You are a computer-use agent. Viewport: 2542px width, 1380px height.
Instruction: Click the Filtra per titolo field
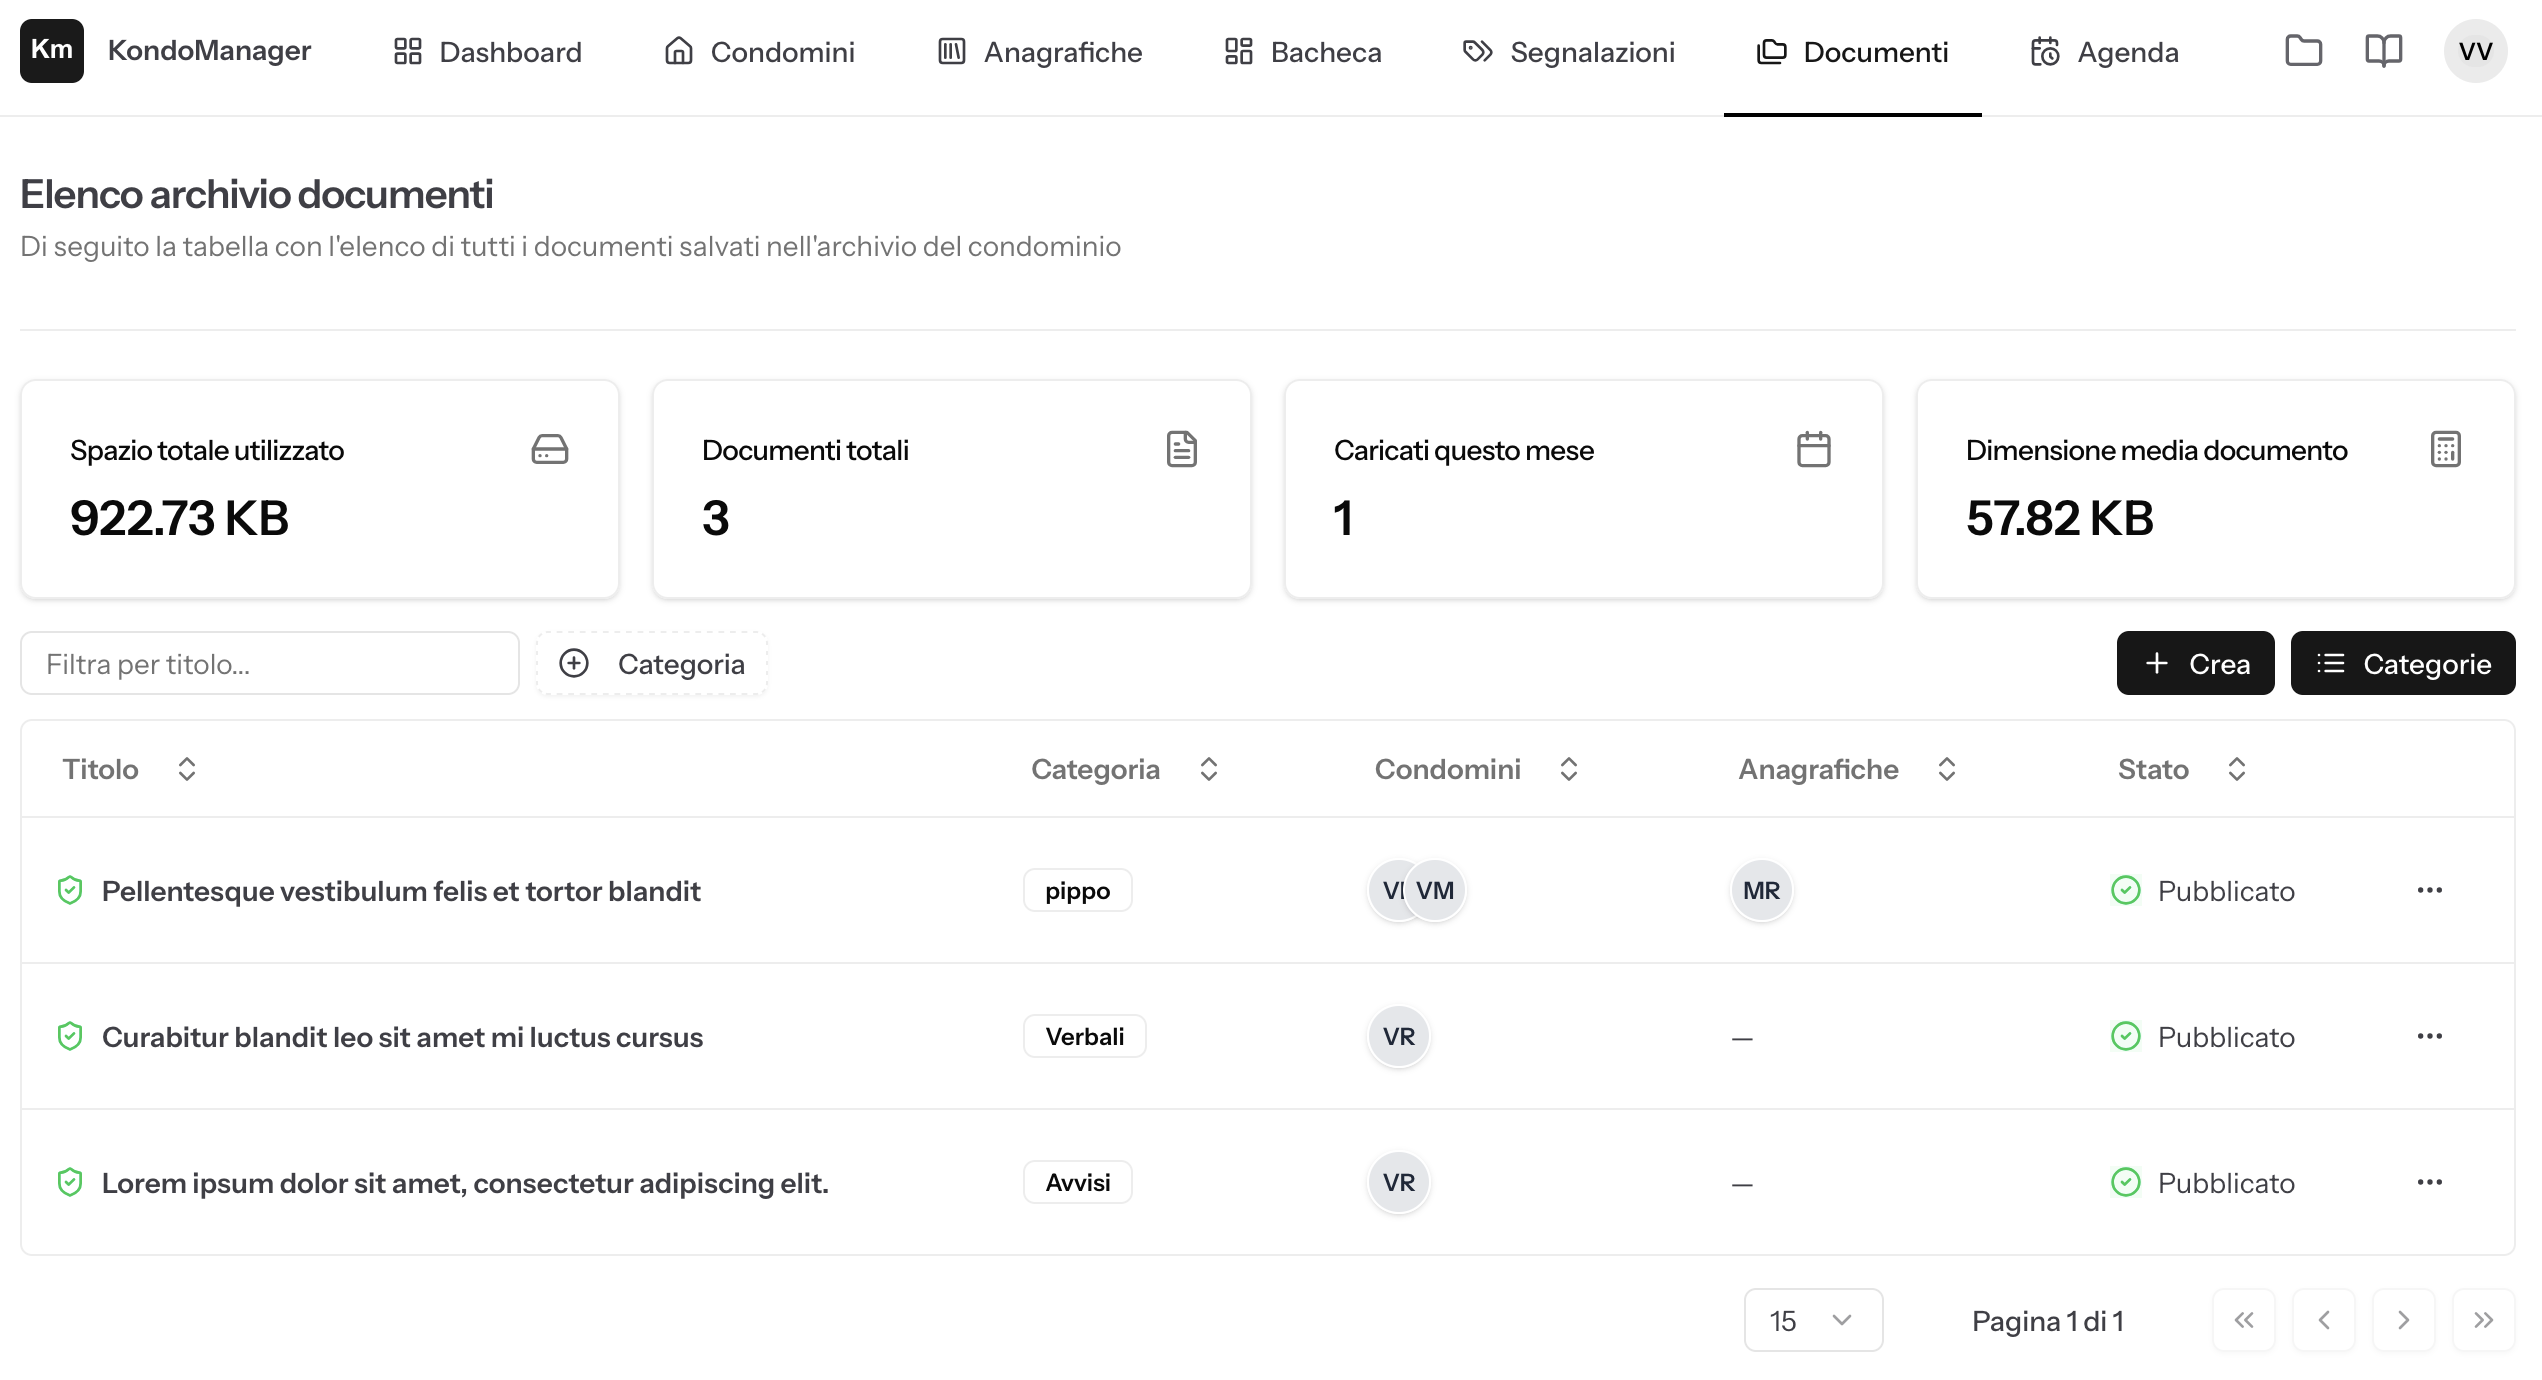(x=270, y=664)
